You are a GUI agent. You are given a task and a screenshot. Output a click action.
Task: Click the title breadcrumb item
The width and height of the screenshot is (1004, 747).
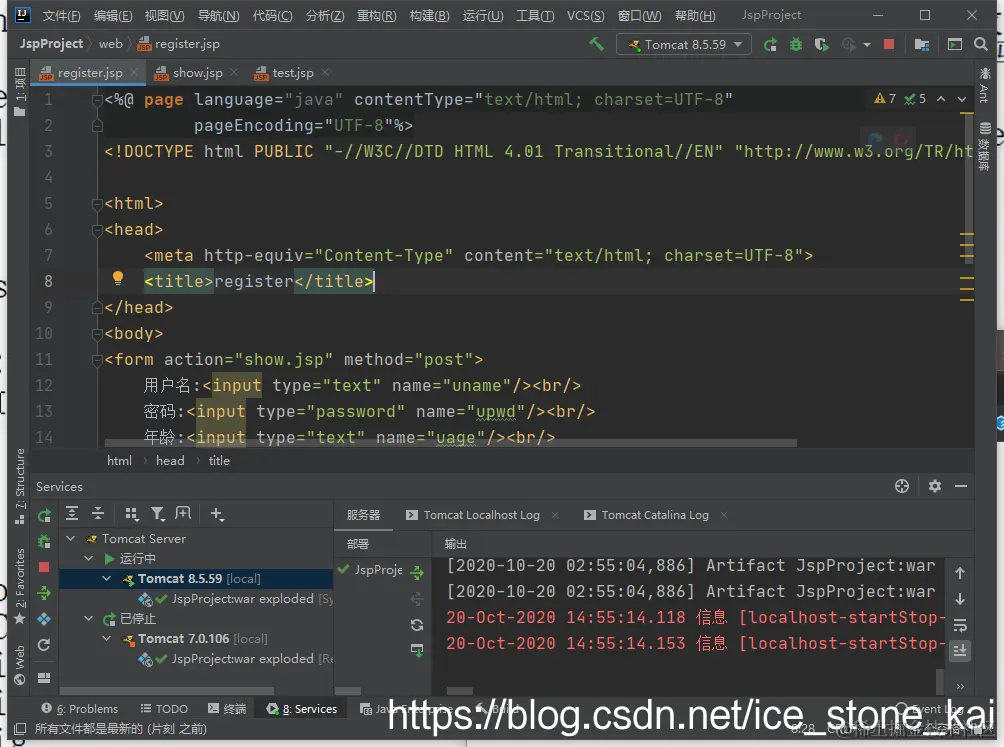(219, 461)
